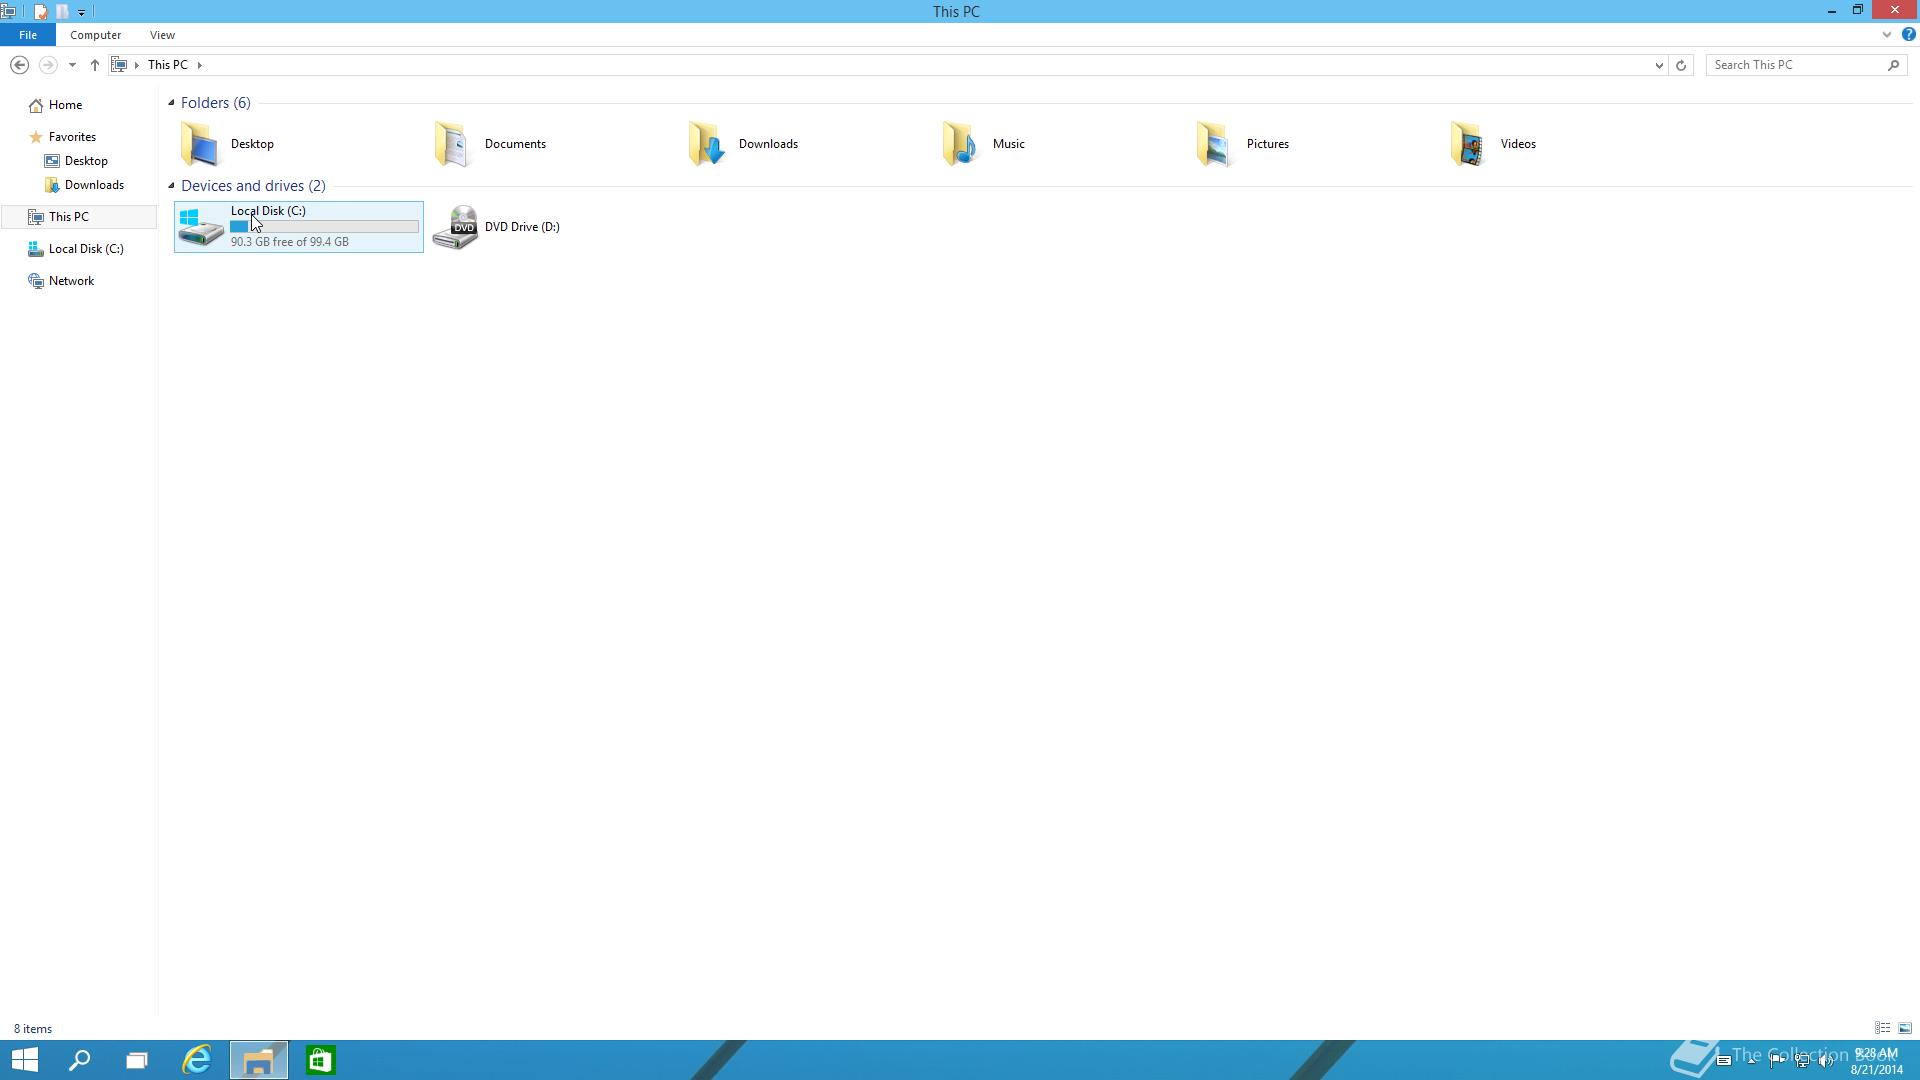Open the File menu
Screen dimensions: 1920x1080
point(28,35)
